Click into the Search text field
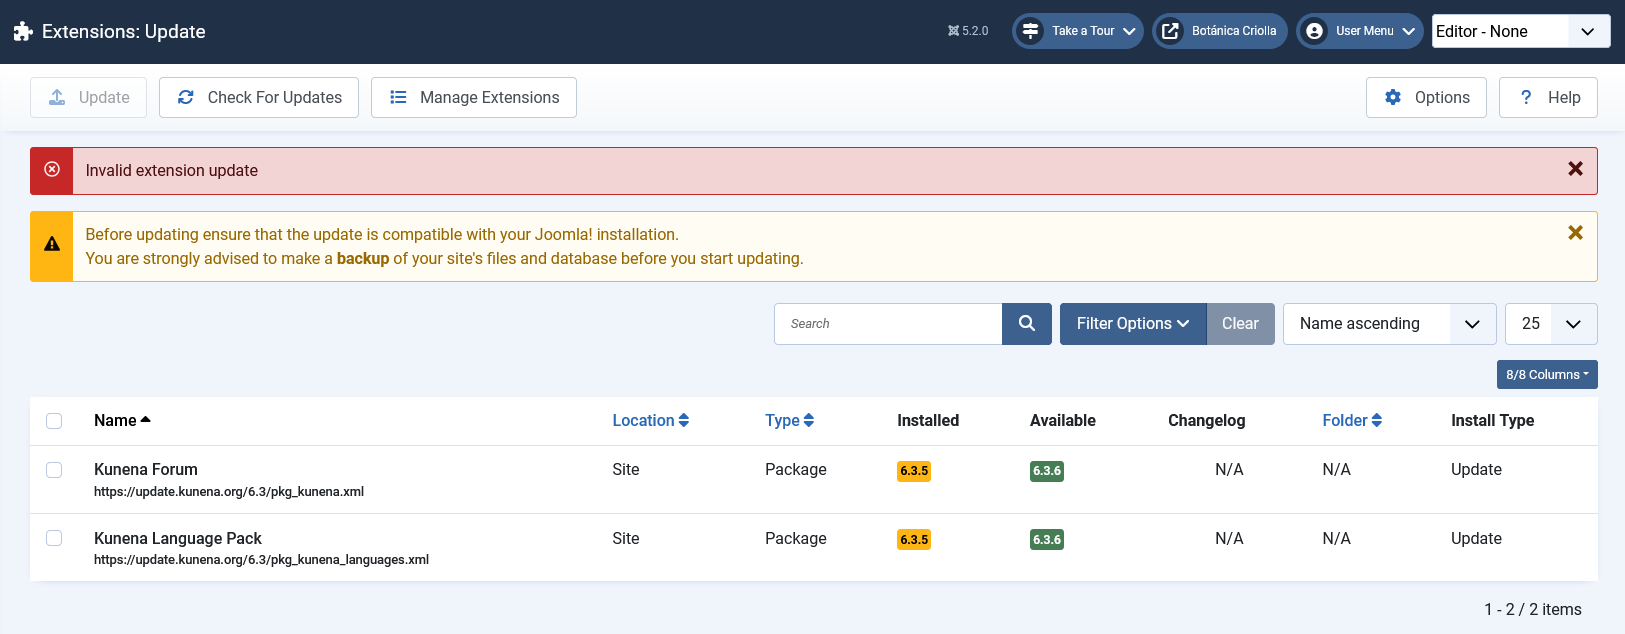The image size is (1625, 634). [888, 324]
